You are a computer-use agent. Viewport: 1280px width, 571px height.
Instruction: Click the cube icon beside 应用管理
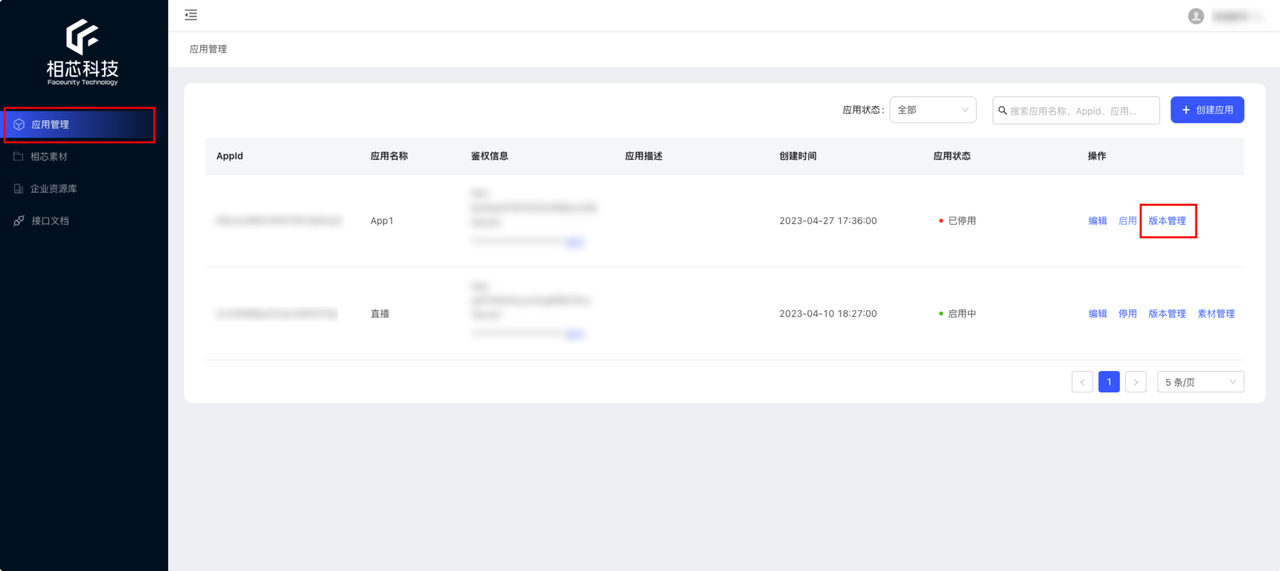pyautogui.click(x=19, y=125)
